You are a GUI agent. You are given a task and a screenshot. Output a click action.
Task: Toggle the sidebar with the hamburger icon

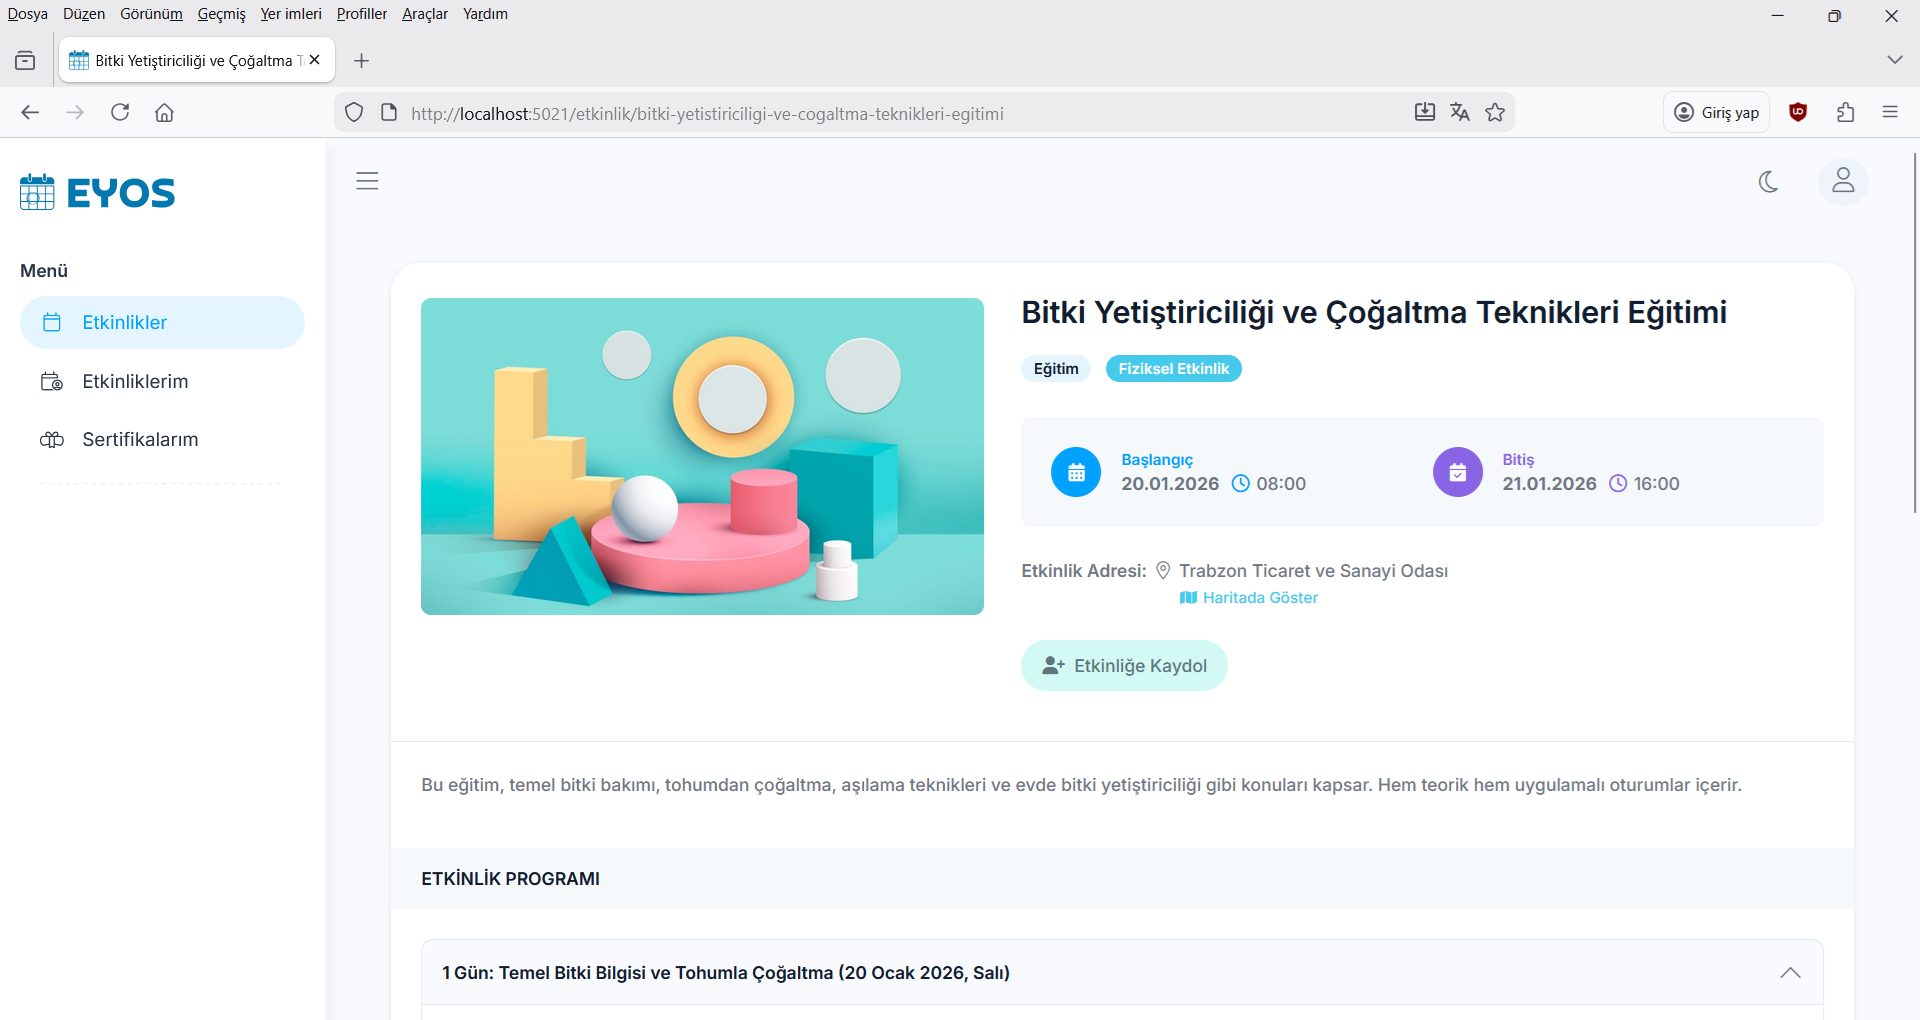point(367,181)
